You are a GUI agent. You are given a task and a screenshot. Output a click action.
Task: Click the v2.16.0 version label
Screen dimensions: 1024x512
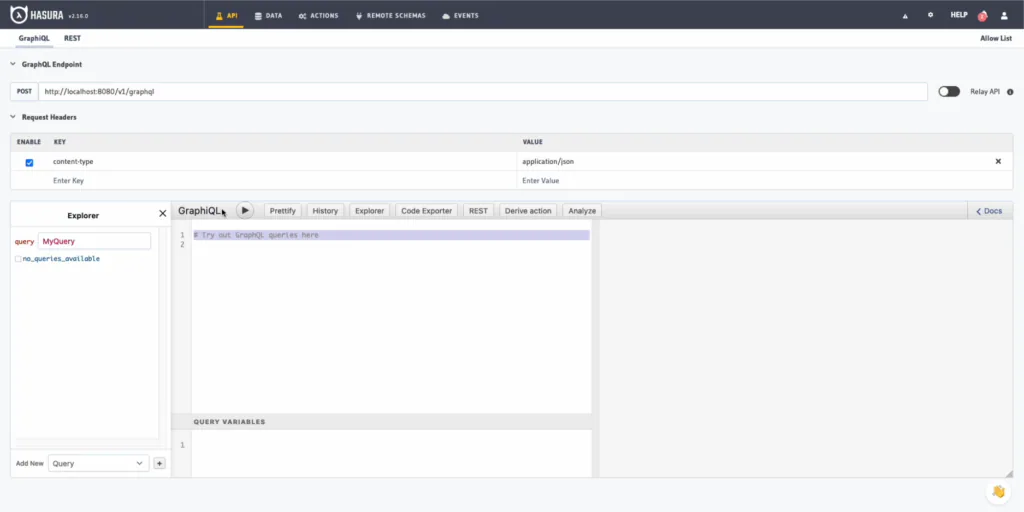tap(78, 16)
